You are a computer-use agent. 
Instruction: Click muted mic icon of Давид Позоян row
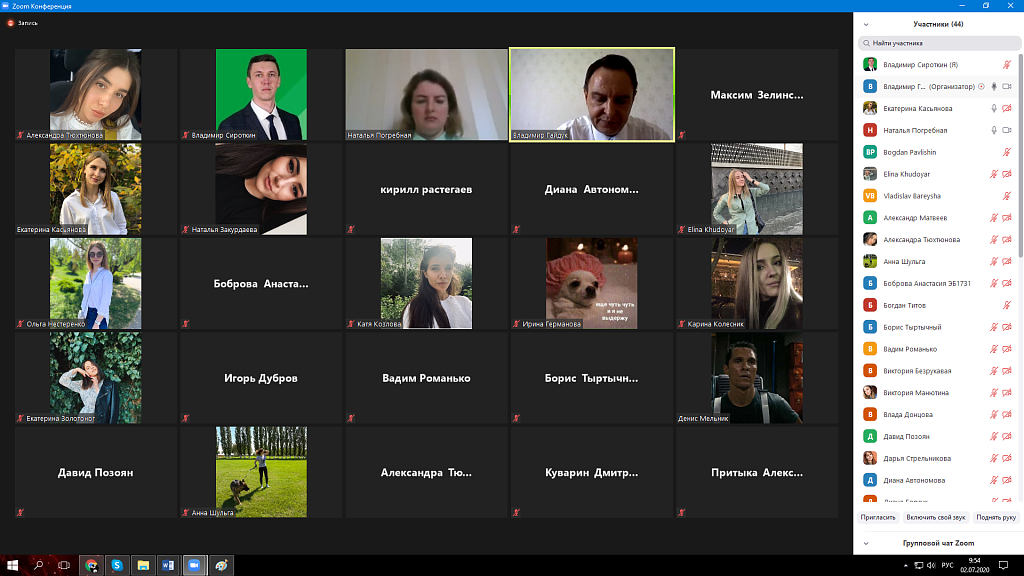click(994, 436)
